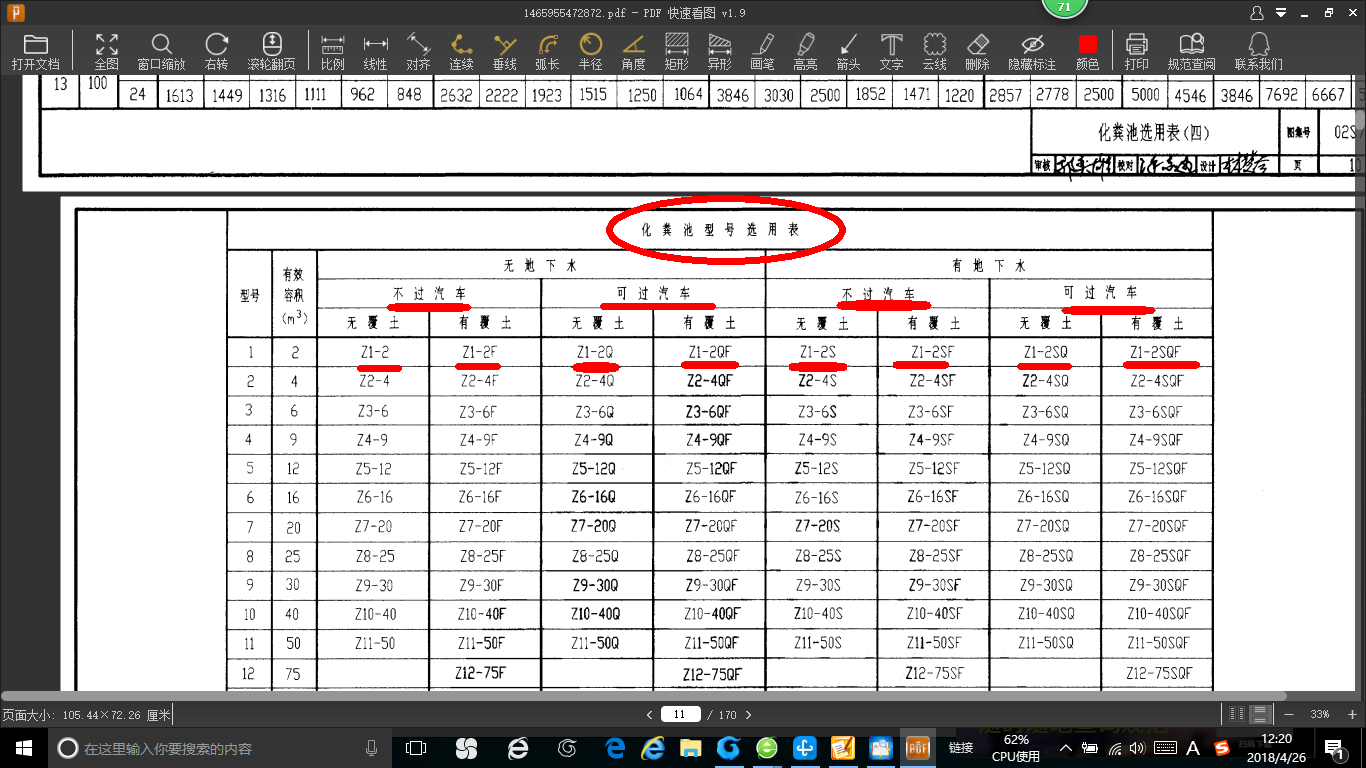
Task: Select the 垂线 perpendicular line tool
Action: tap(505, 52)
